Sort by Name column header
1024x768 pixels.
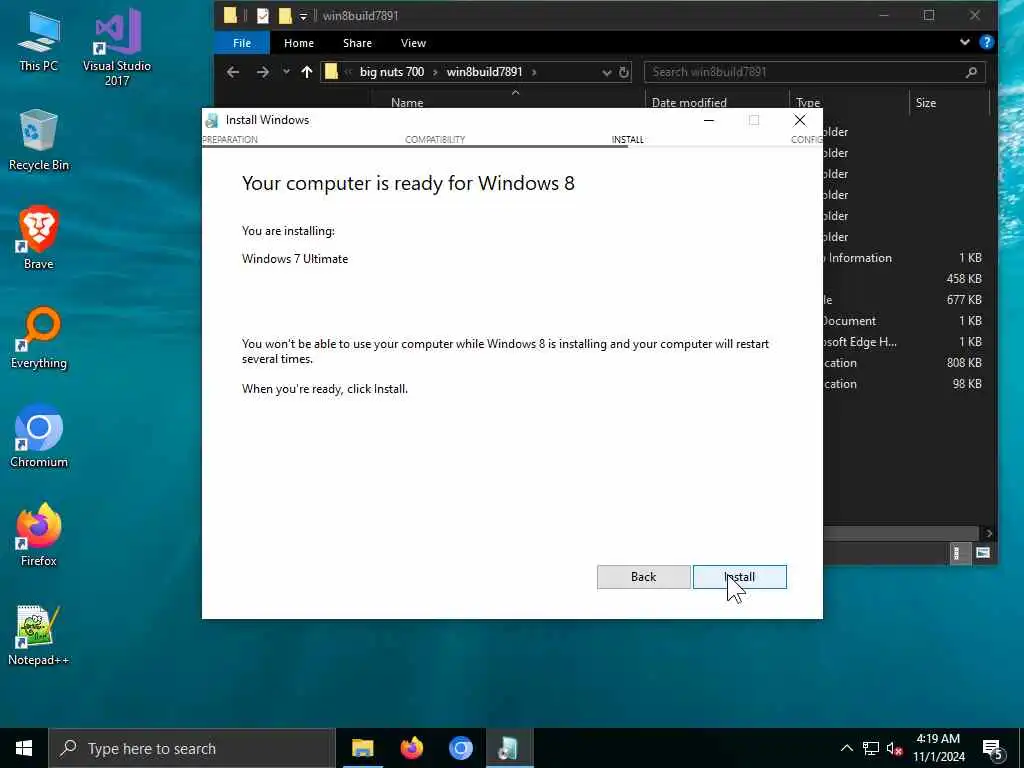(x=407, y=103)
